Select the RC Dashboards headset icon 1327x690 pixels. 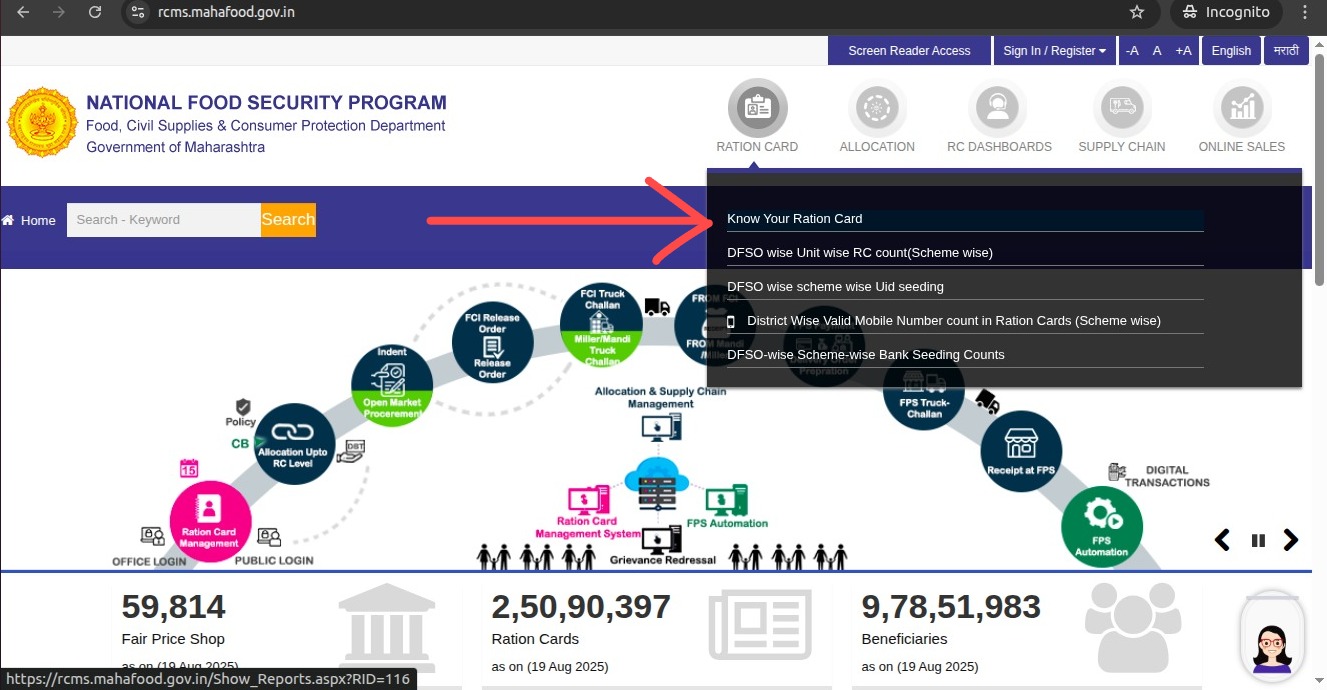[998, 108]
